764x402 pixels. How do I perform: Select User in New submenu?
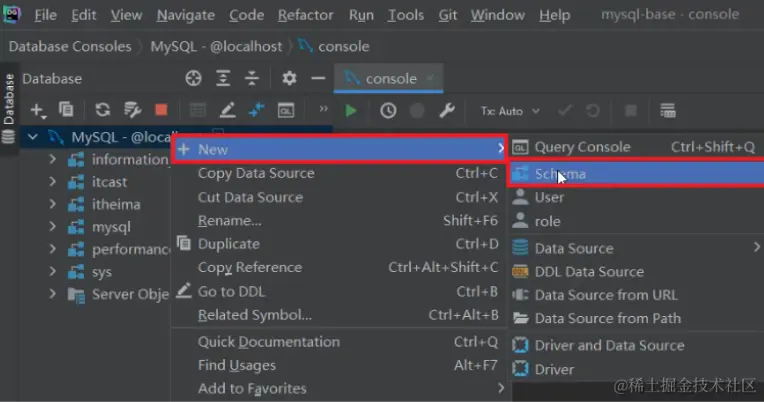click(636, 197)
